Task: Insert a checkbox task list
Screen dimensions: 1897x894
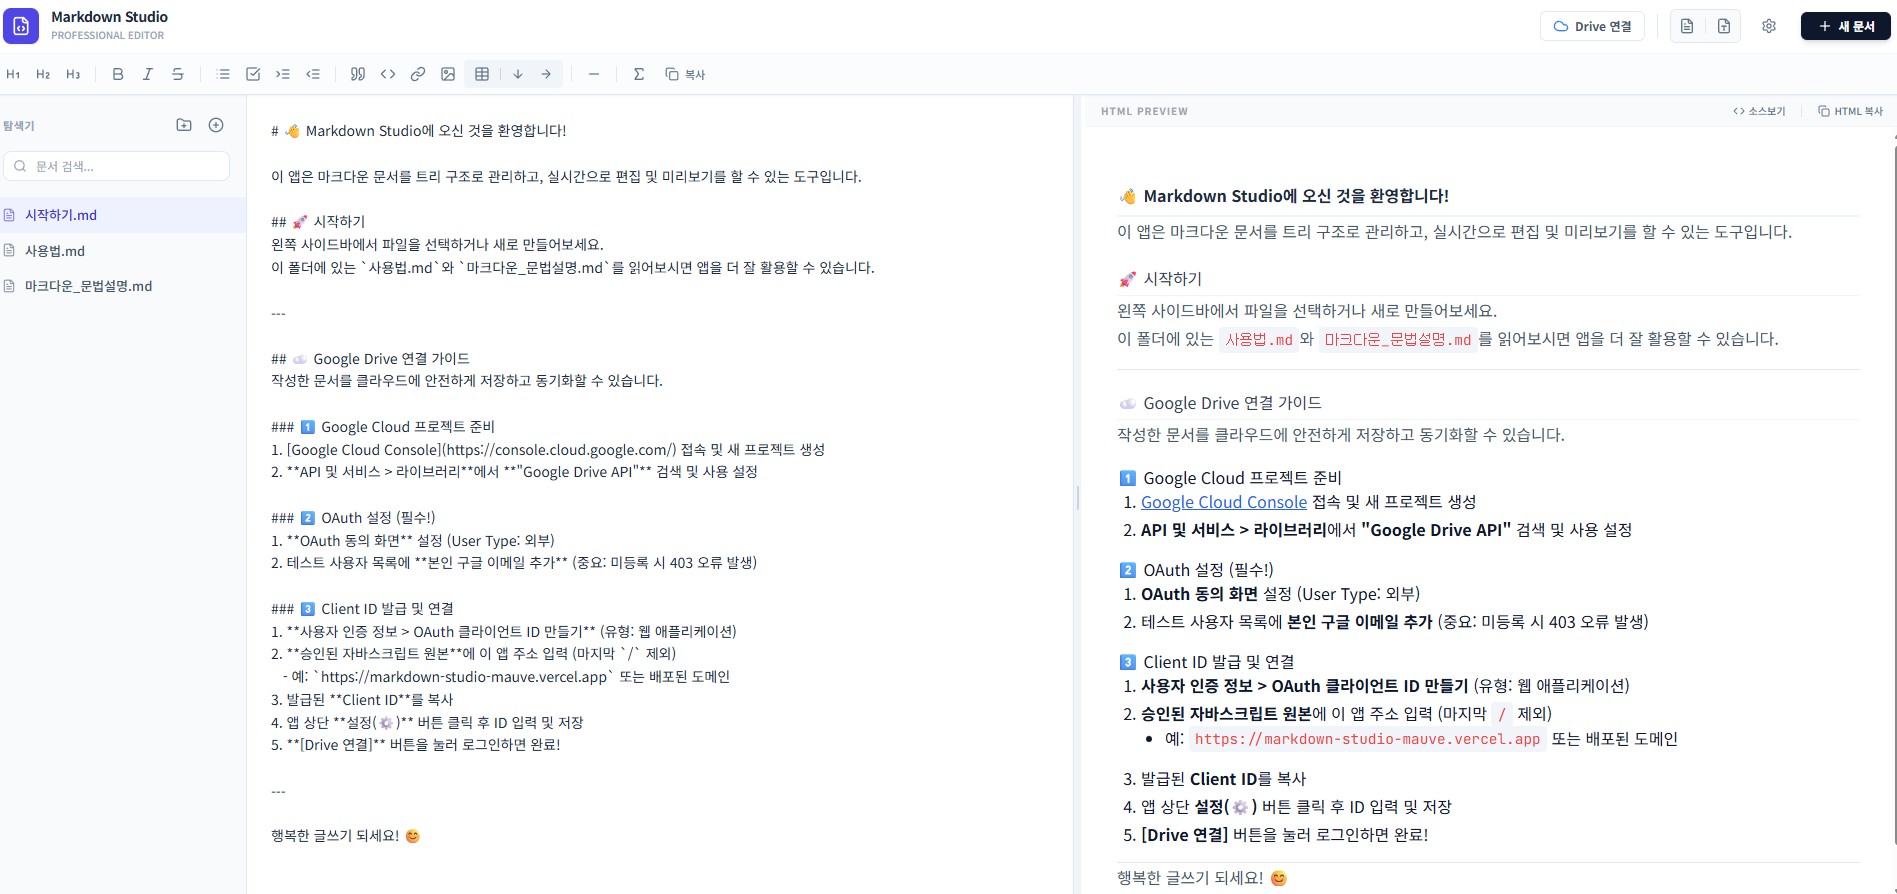Action: (253, 74)
